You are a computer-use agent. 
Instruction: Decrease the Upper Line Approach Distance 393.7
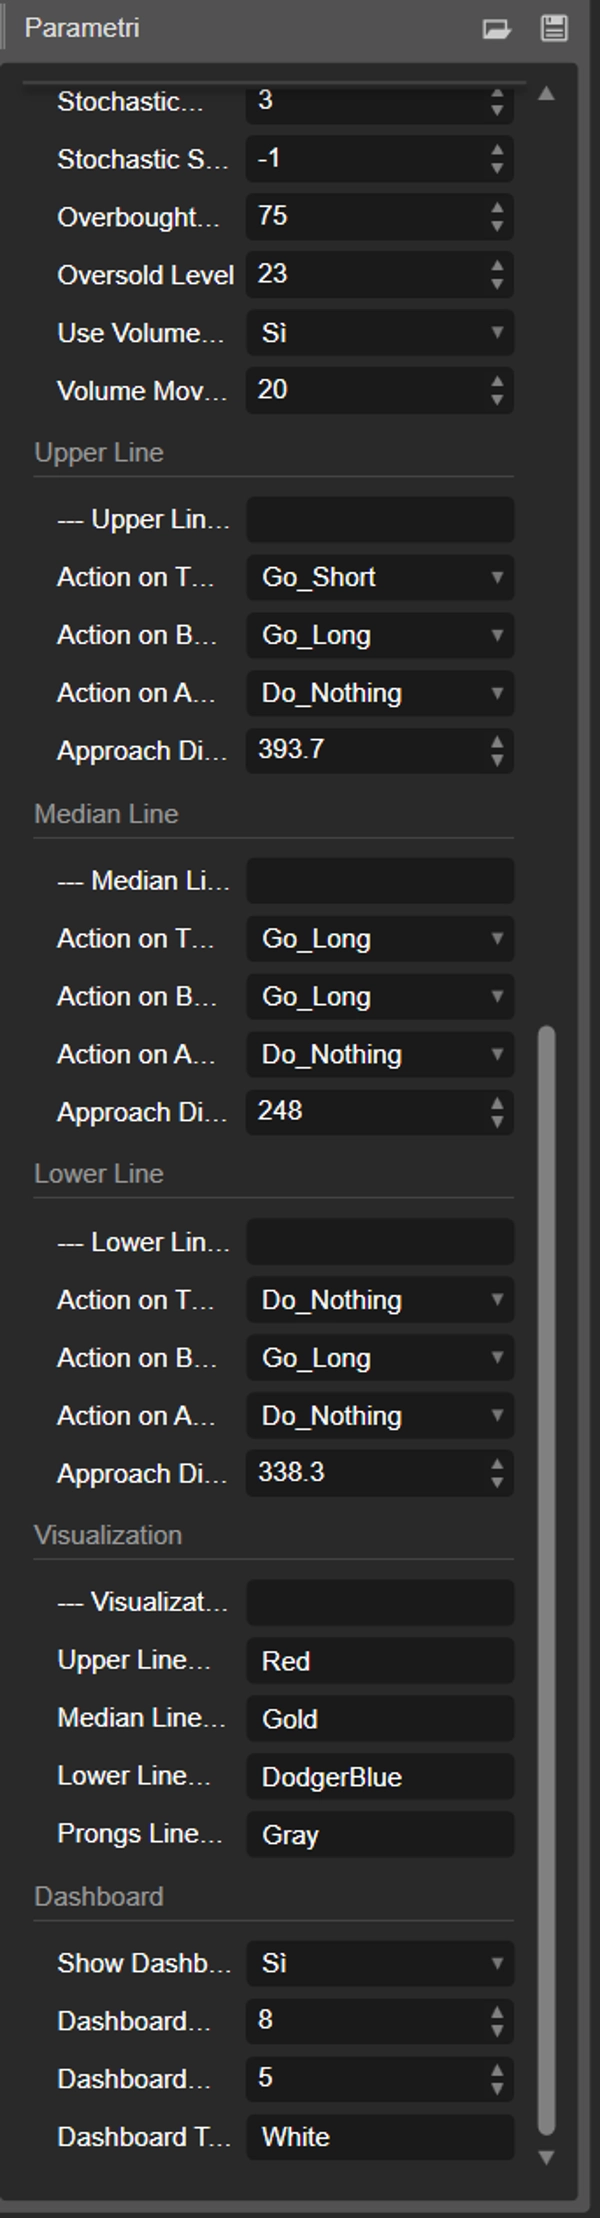pos(497,759)
